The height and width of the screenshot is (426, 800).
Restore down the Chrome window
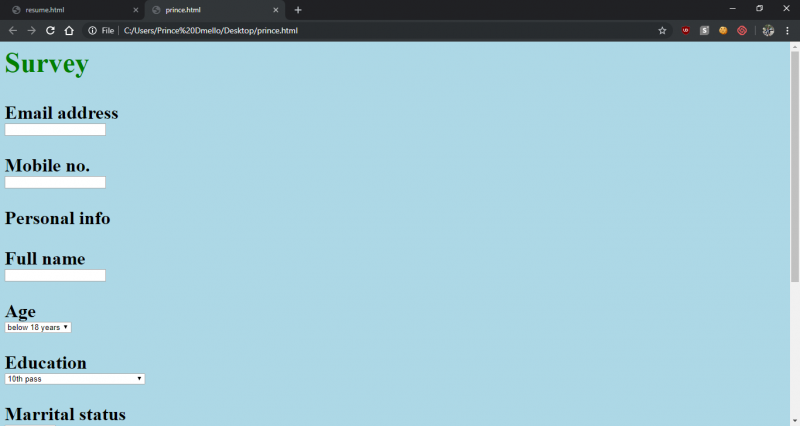(759, 9)
